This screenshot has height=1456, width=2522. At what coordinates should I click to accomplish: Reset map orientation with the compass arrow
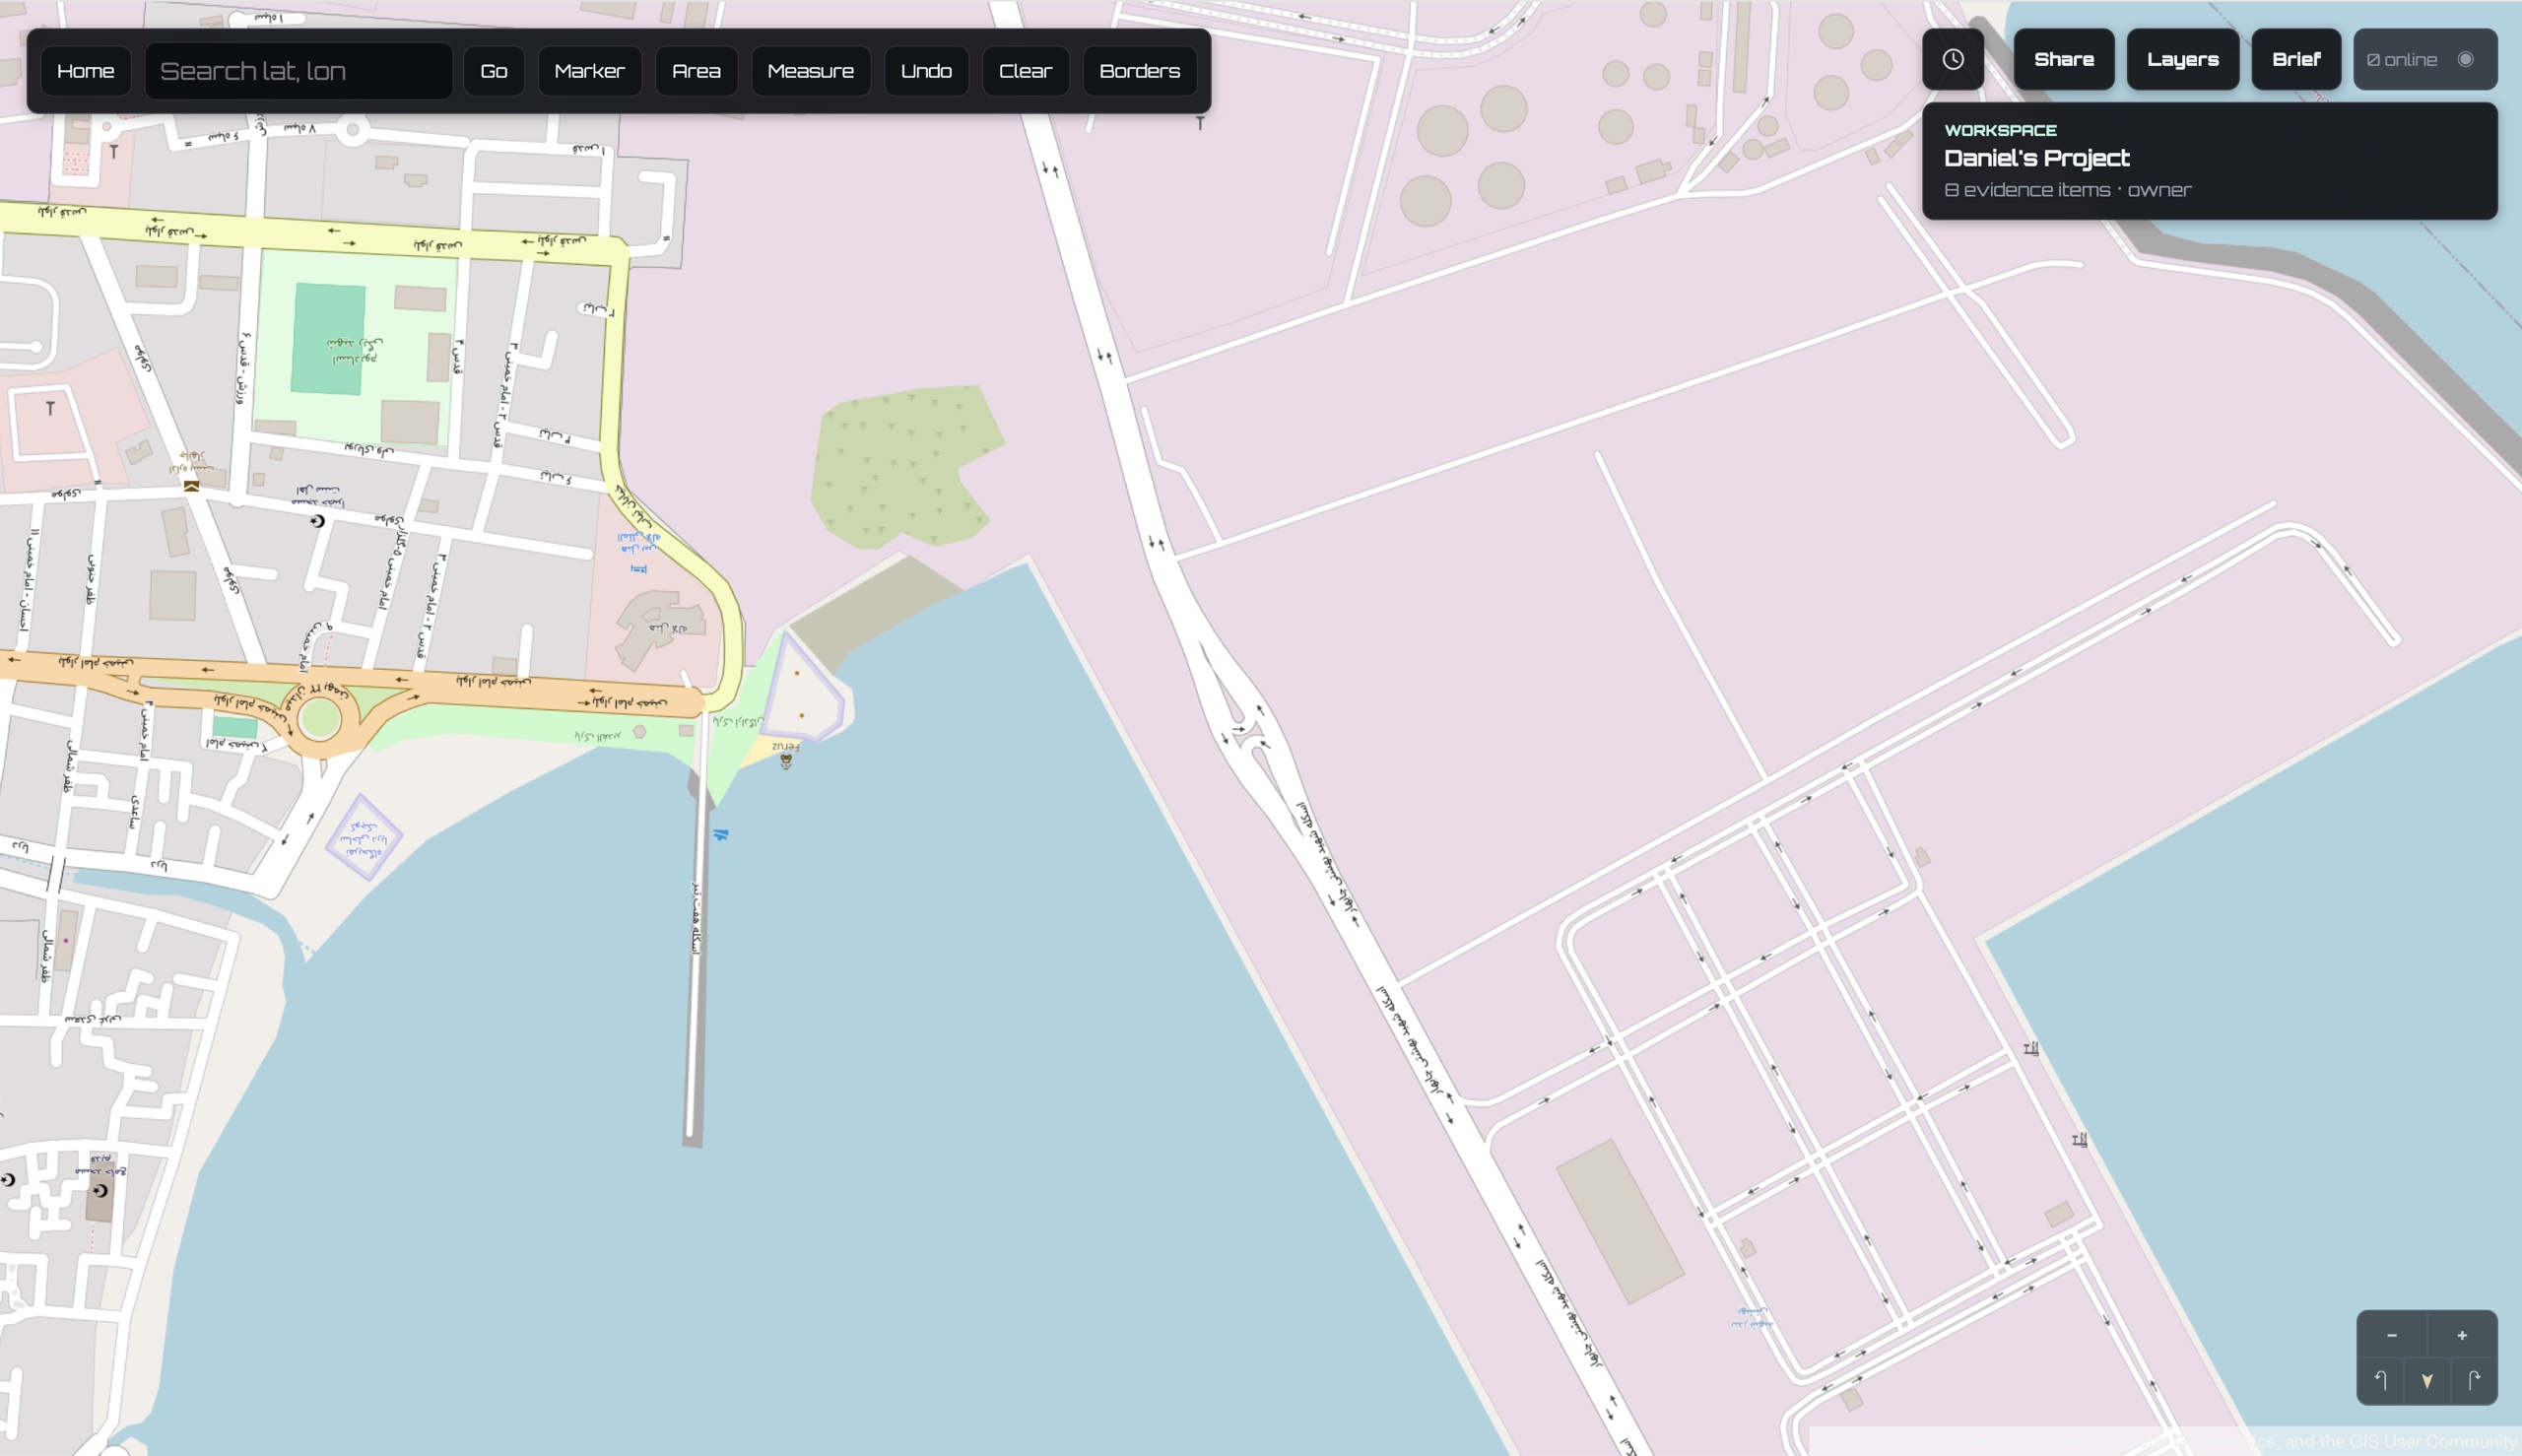pos(2427,1381)
